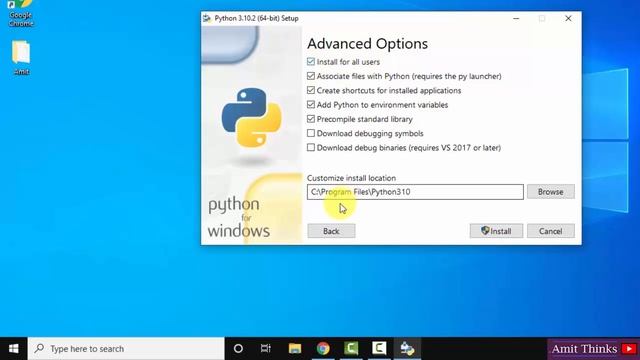The image size is (640, 360).
Task: Uncheck Precompile standard library
Action: [x=311, y=119]
